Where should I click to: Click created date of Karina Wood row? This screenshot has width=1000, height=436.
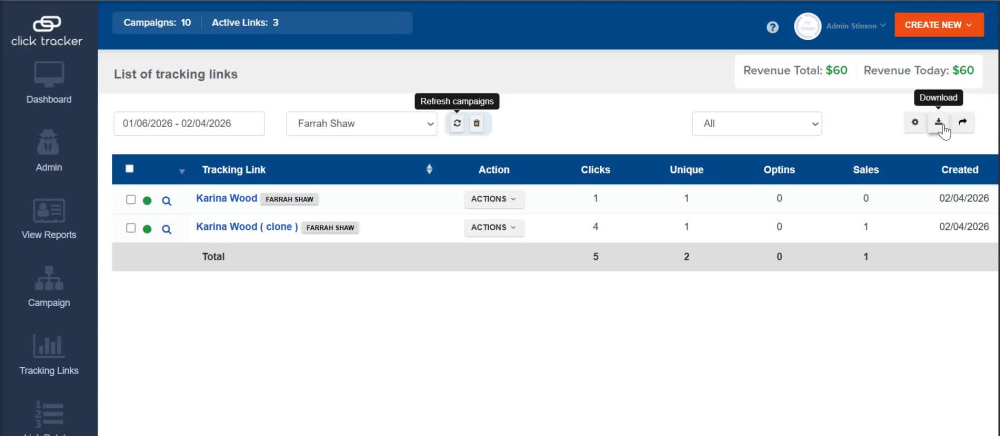pyautogui.click(x=964, y=198)
